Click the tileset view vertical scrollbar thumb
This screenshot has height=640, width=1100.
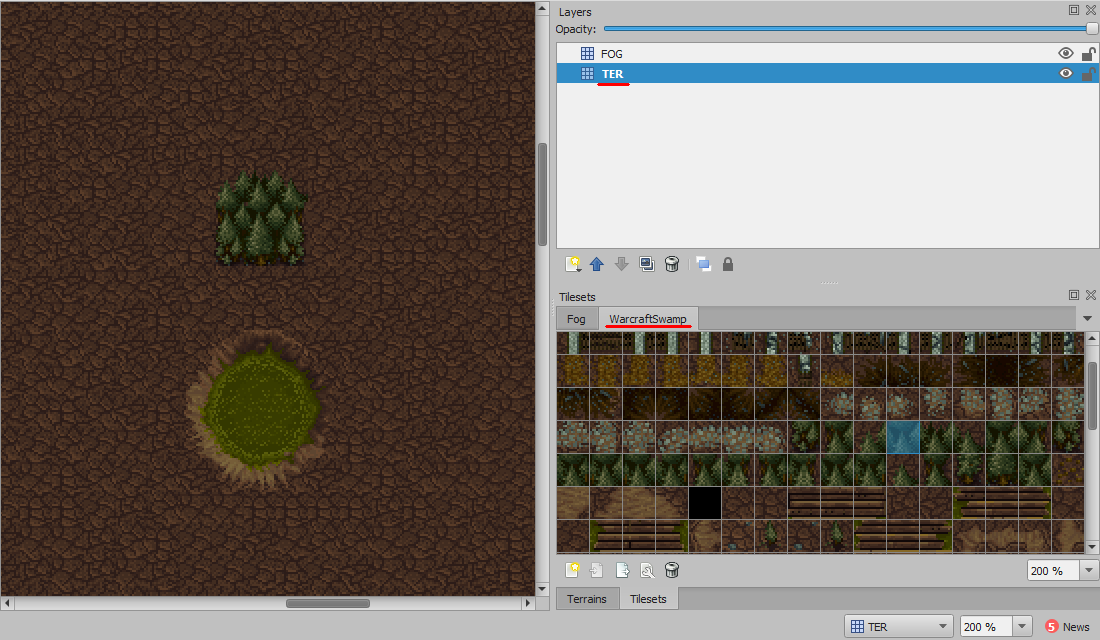[1092, 396]
